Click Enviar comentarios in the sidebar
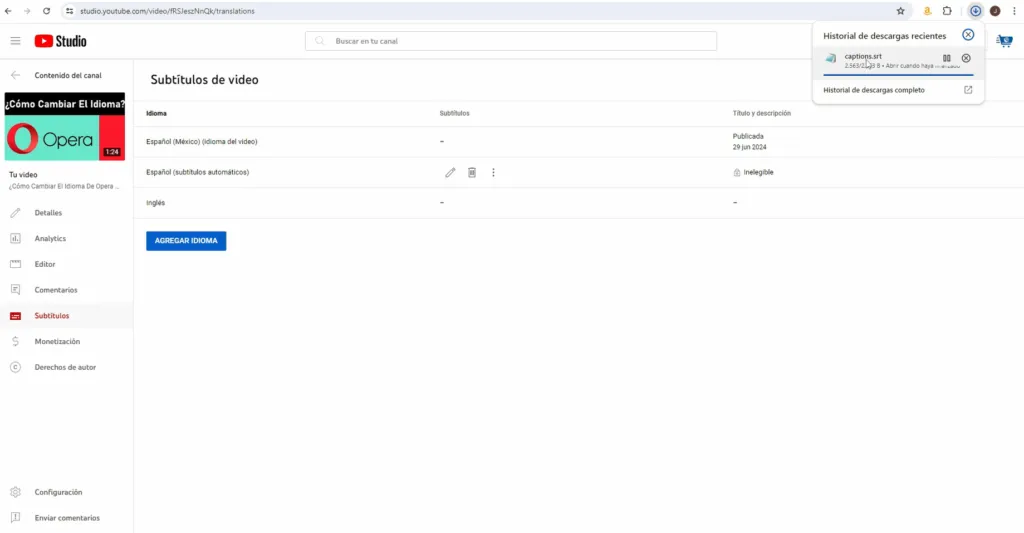The width and height of the screenshot is (1024, 533). tap(67, 518)
